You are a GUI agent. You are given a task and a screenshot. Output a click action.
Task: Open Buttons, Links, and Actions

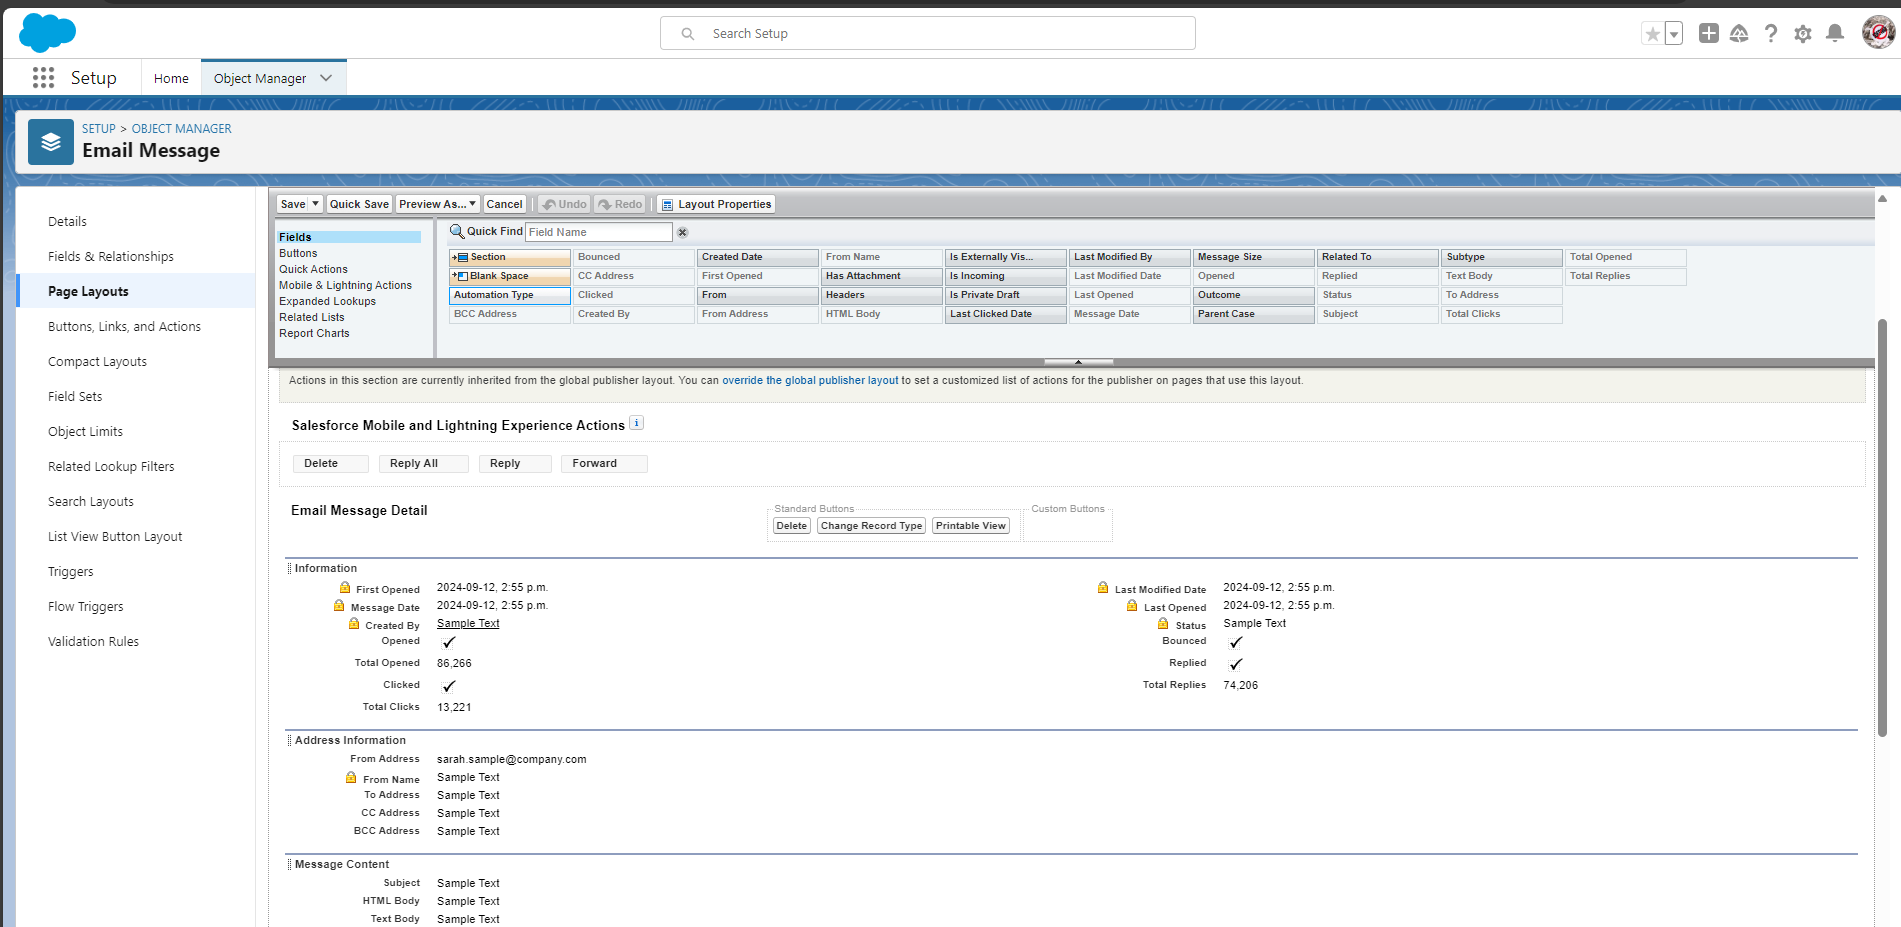[x=124, y=326]
